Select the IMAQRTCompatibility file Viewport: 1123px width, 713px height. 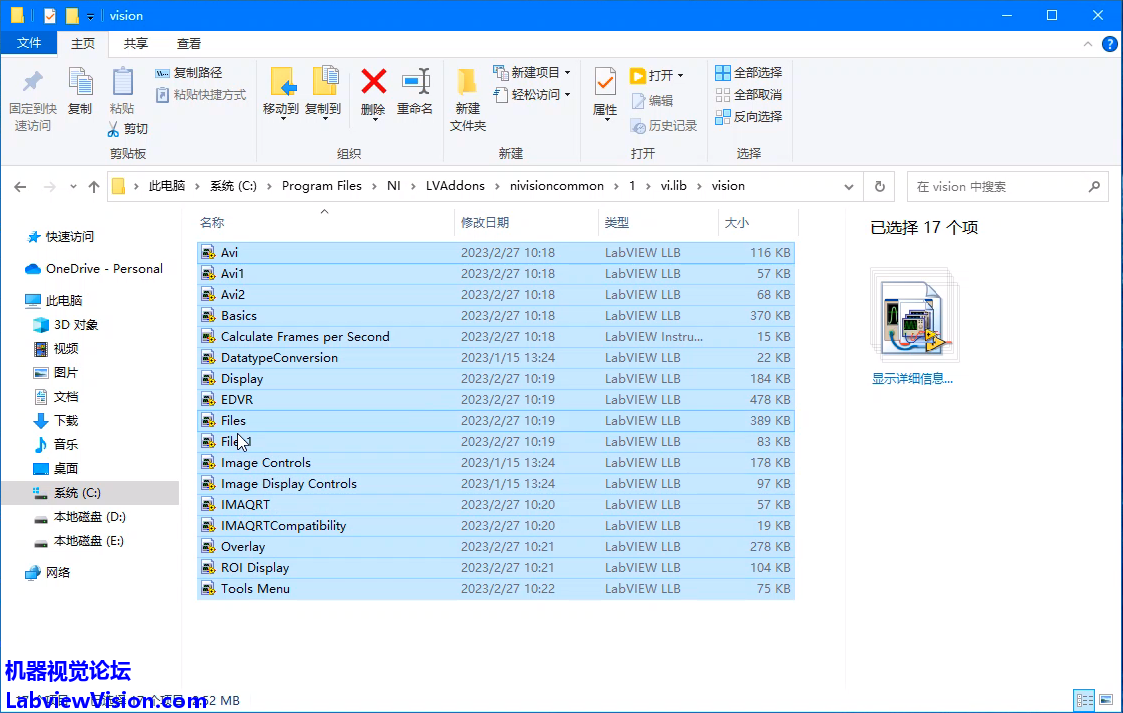click(496, 525)
